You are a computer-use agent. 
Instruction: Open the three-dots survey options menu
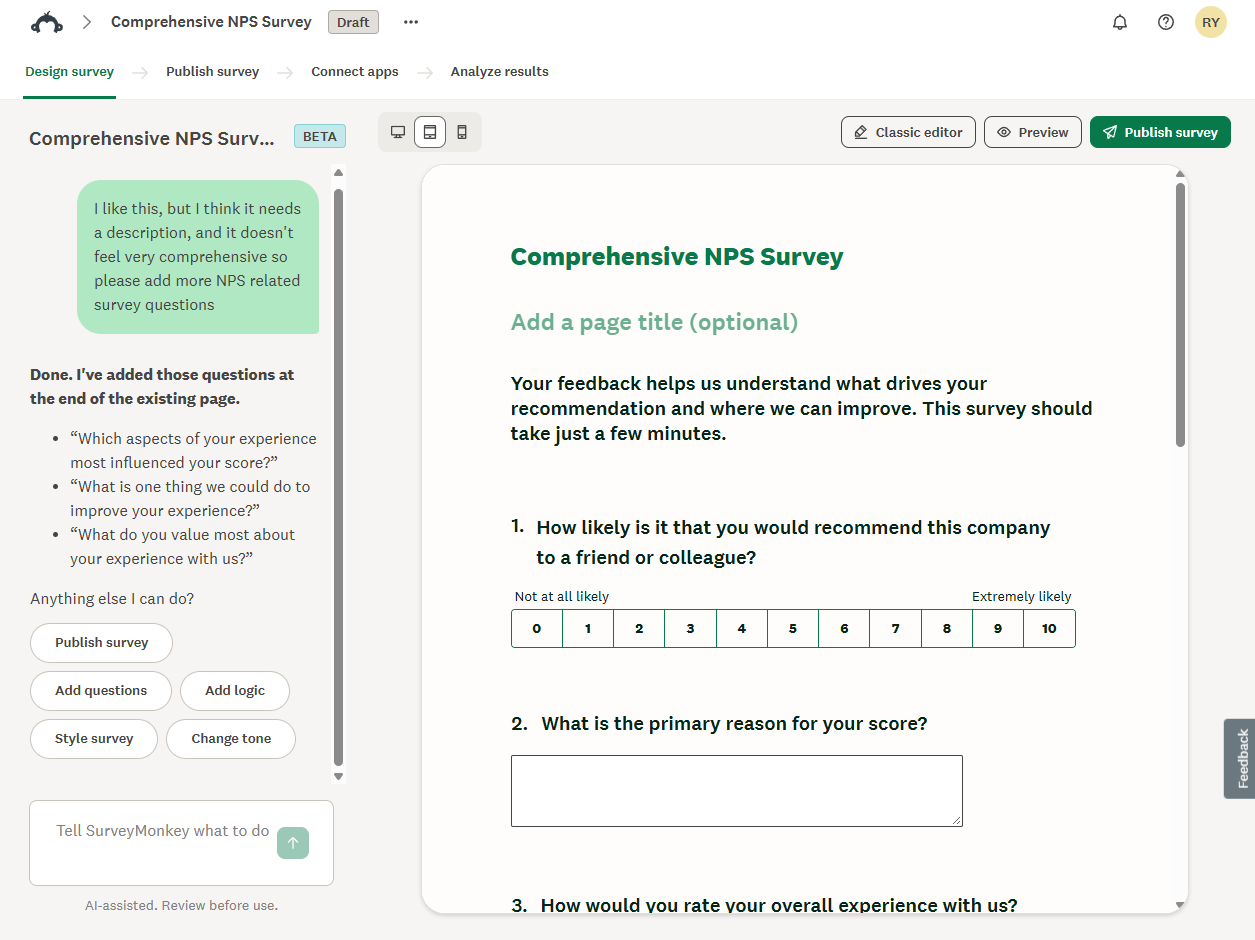(x=411, y=22)
